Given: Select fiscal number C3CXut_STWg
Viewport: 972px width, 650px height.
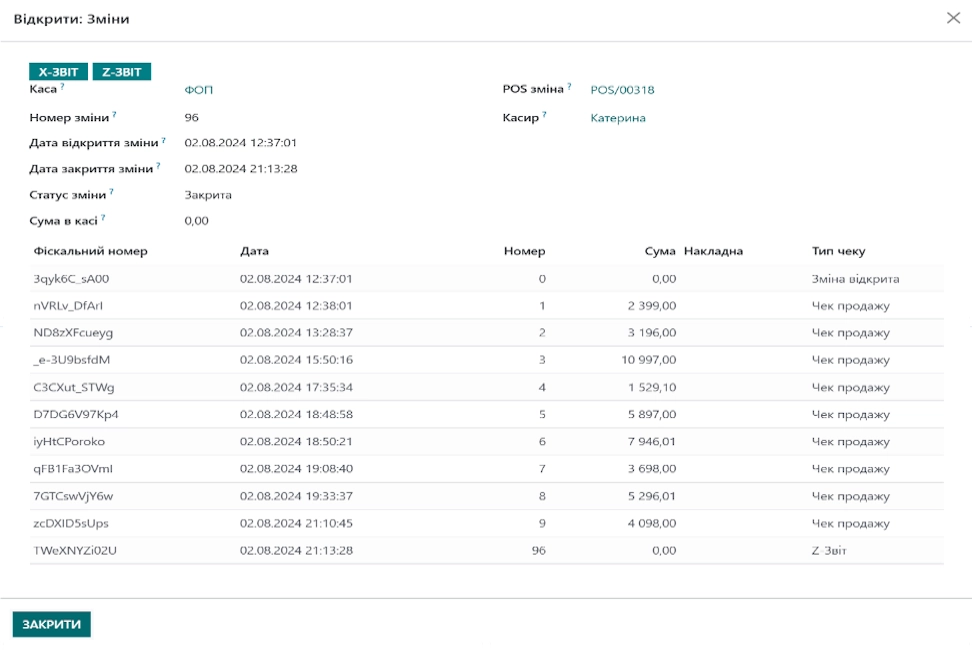Looking at the screenshot, I should tap(74, 387).
